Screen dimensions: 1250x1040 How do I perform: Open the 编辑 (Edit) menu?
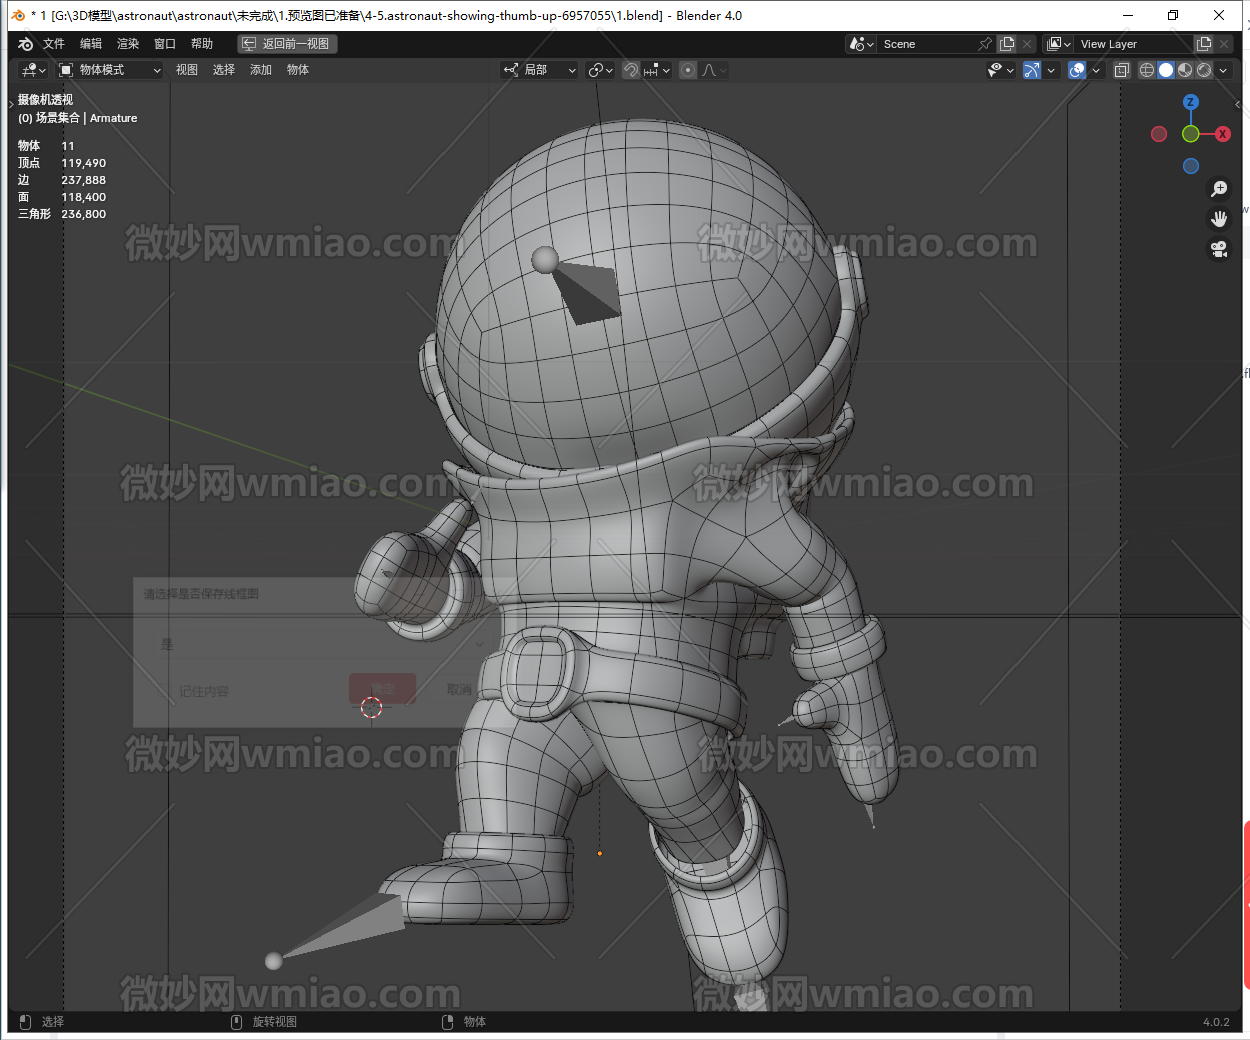[x=91, y=44]
